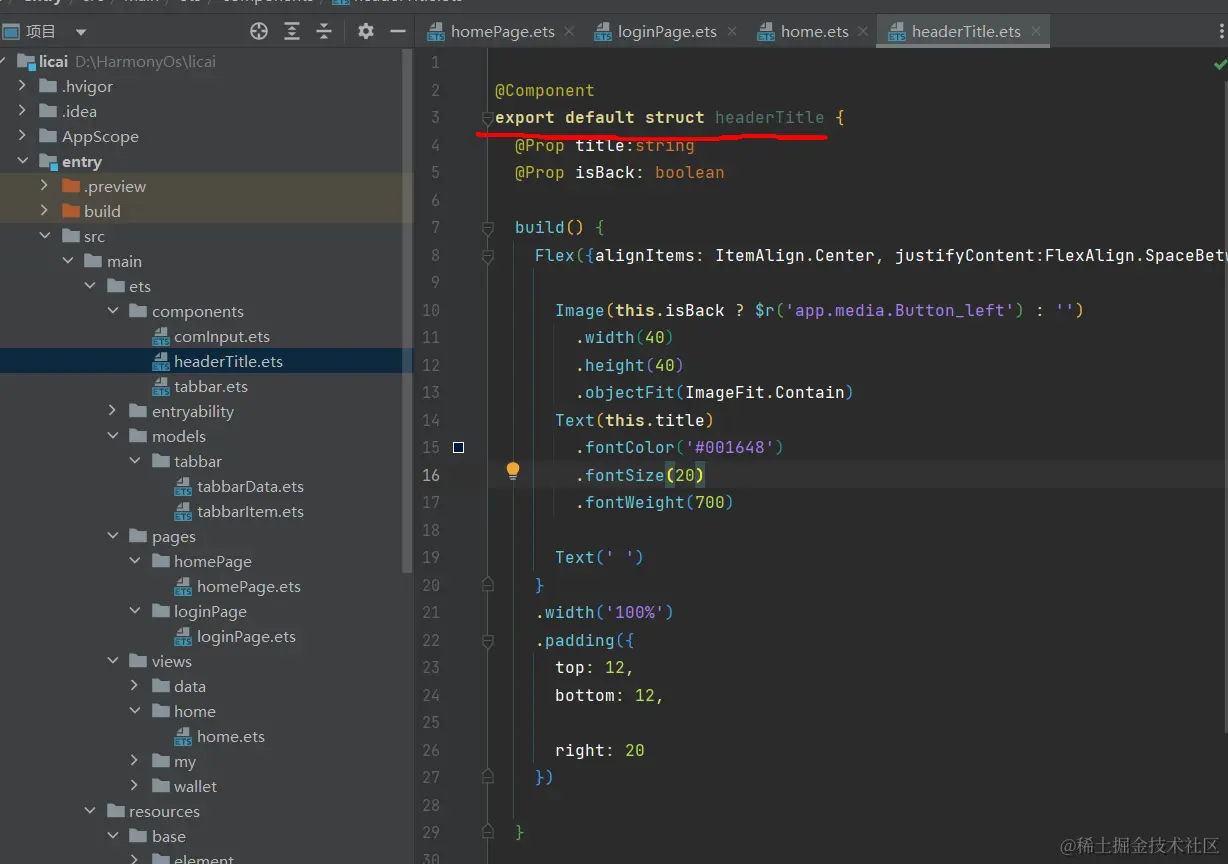Select tabbarData.ets file in the tree

click(x=250, y=486)
